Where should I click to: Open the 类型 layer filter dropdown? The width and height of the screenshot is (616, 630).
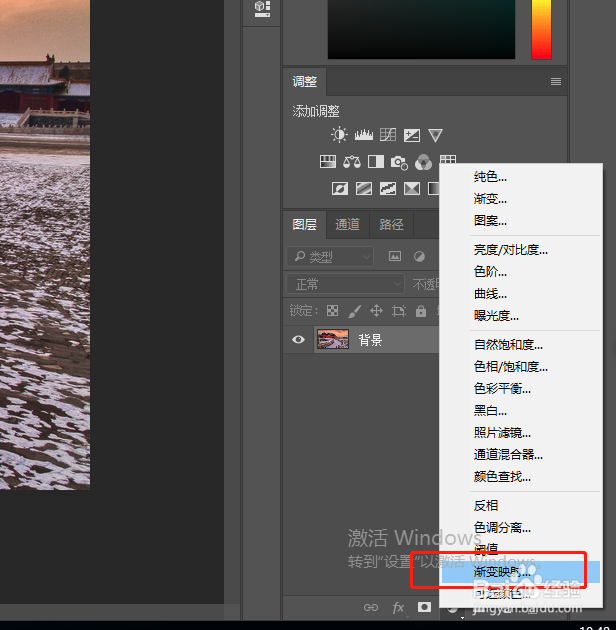330,256
